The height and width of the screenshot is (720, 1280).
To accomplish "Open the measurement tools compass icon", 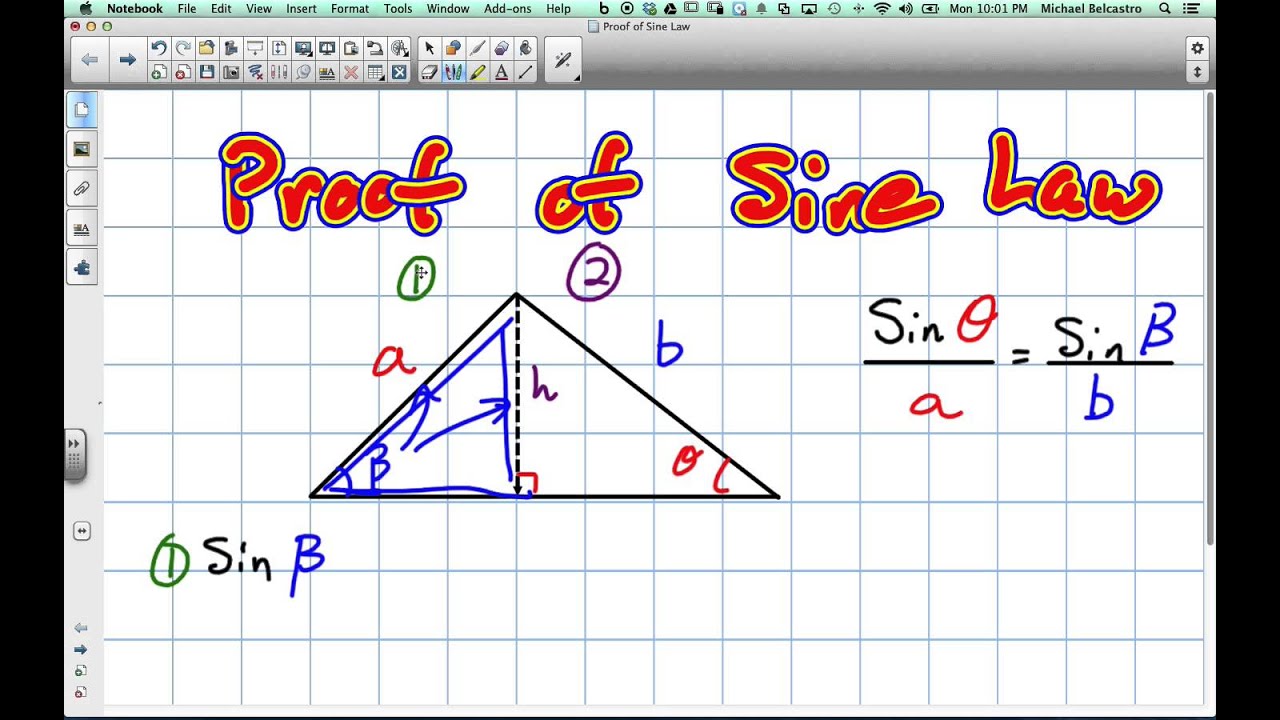I will click(x=399, y=48).
